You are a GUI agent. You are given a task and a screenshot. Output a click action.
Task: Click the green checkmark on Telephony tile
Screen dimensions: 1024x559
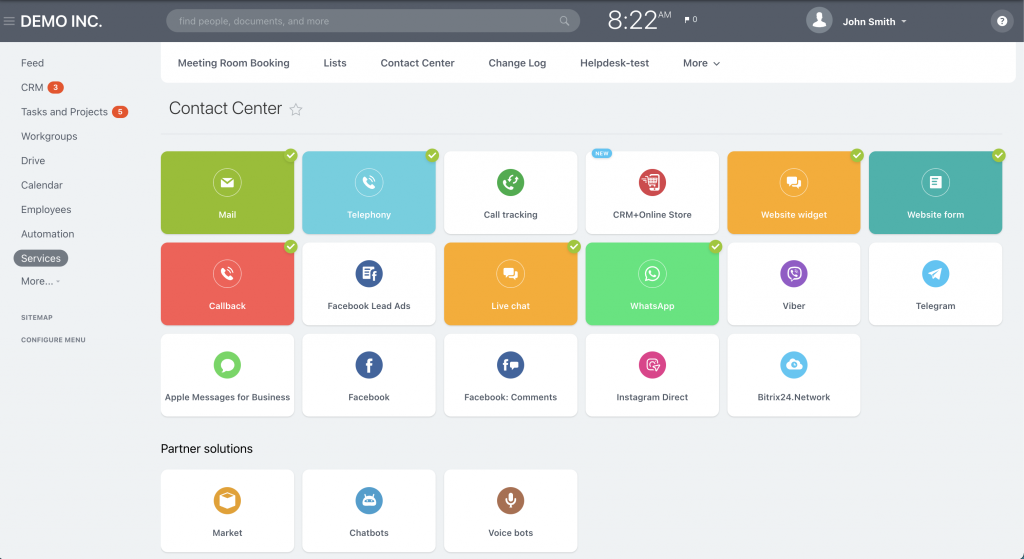pyautogui.click(x=432, y=155)
